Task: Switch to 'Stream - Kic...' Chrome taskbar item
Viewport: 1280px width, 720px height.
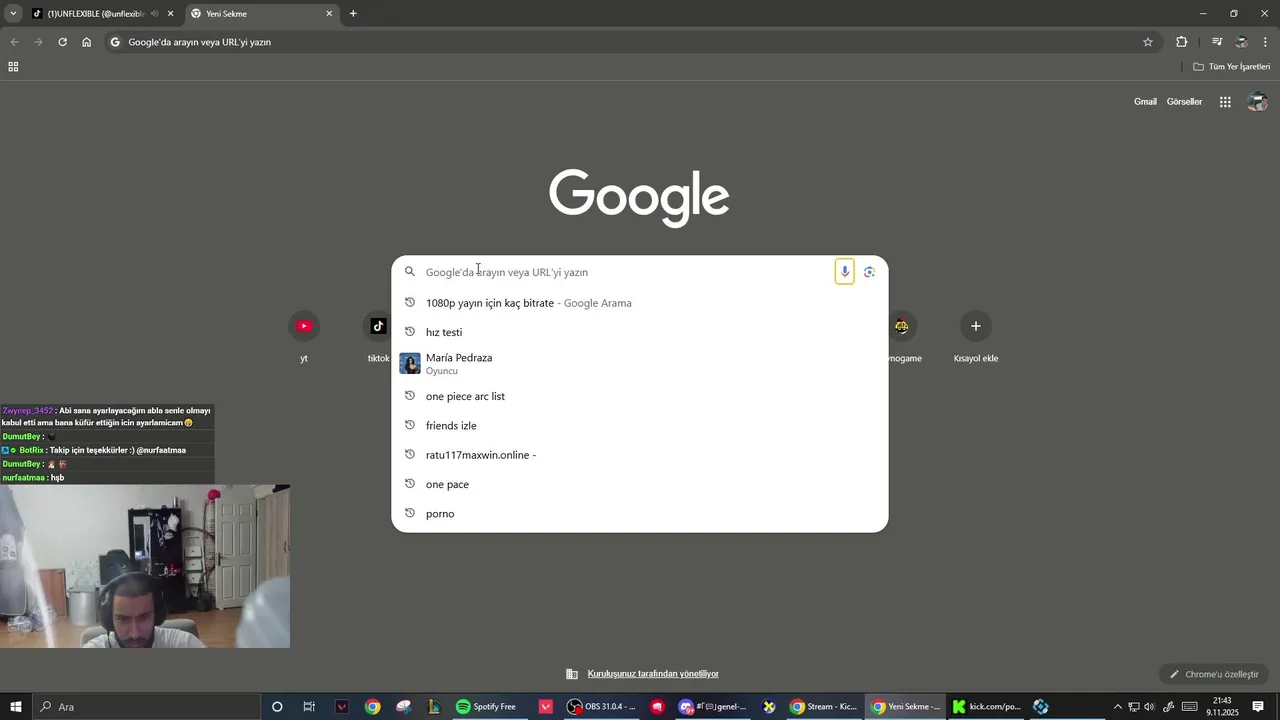Action: tap(822, 707)
